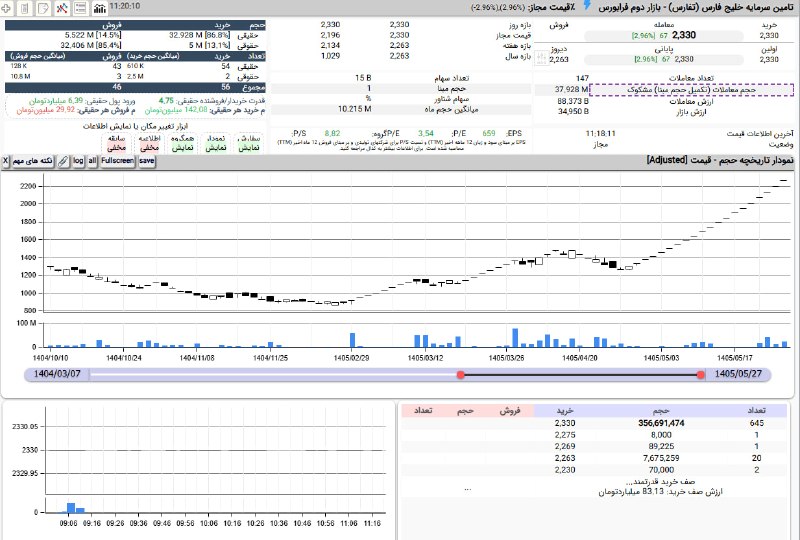Open the note sheet icon in top toolbar
Image resolution: width=800 pixels, height=540 pixels.
click(x=43, y=8)
